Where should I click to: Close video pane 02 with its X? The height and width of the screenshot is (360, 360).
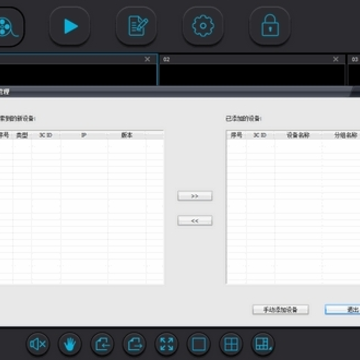click(336, 59)
